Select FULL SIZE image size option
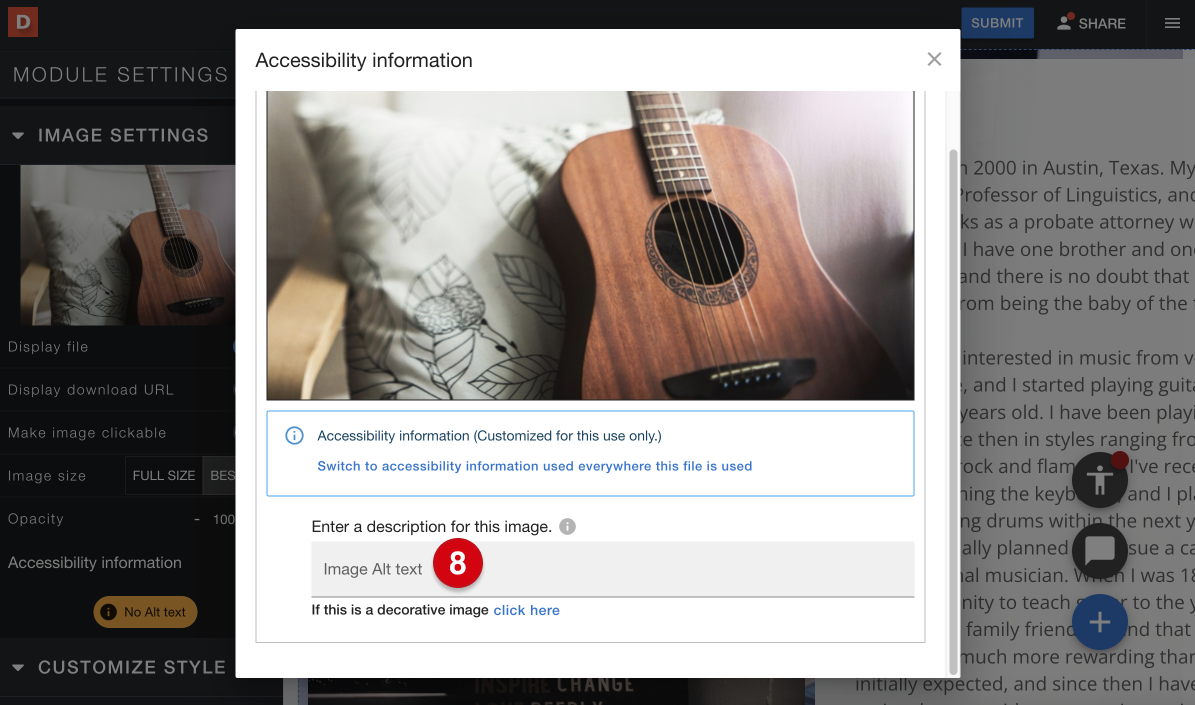The height and width of the screenshot is (705, 1195). pos(164,476)
